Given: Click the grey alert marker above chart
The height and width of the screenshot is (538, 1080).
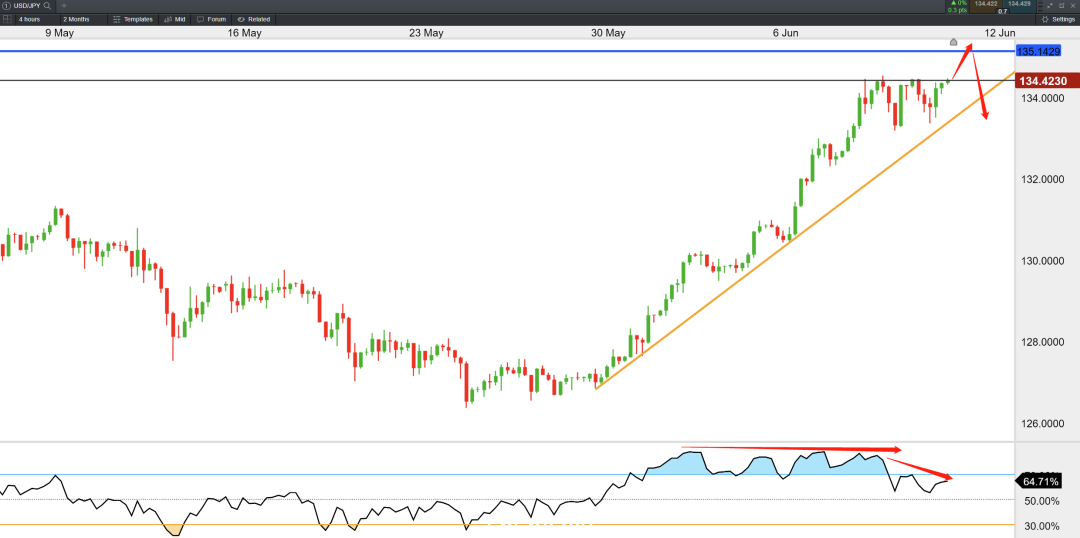Looking at the screenshot, I should 953,43.
